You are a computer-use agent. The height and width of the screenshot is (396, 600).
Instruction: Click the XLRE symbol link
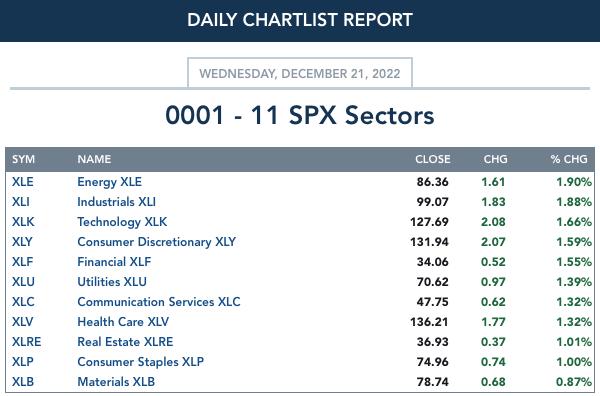[x=26, y=342]
